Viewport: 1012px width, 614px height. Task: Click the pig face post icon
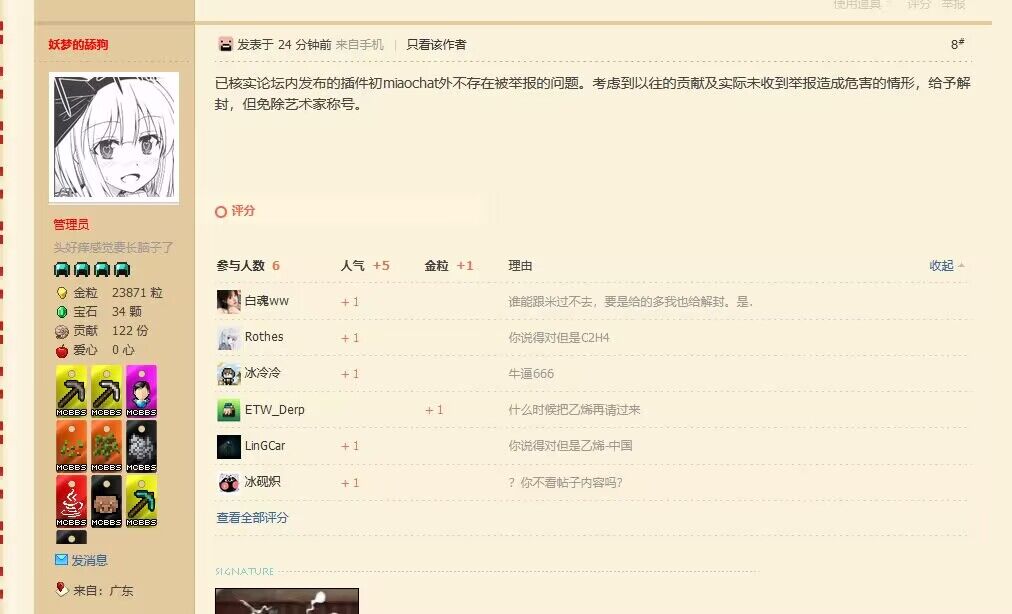pos(225,45)
